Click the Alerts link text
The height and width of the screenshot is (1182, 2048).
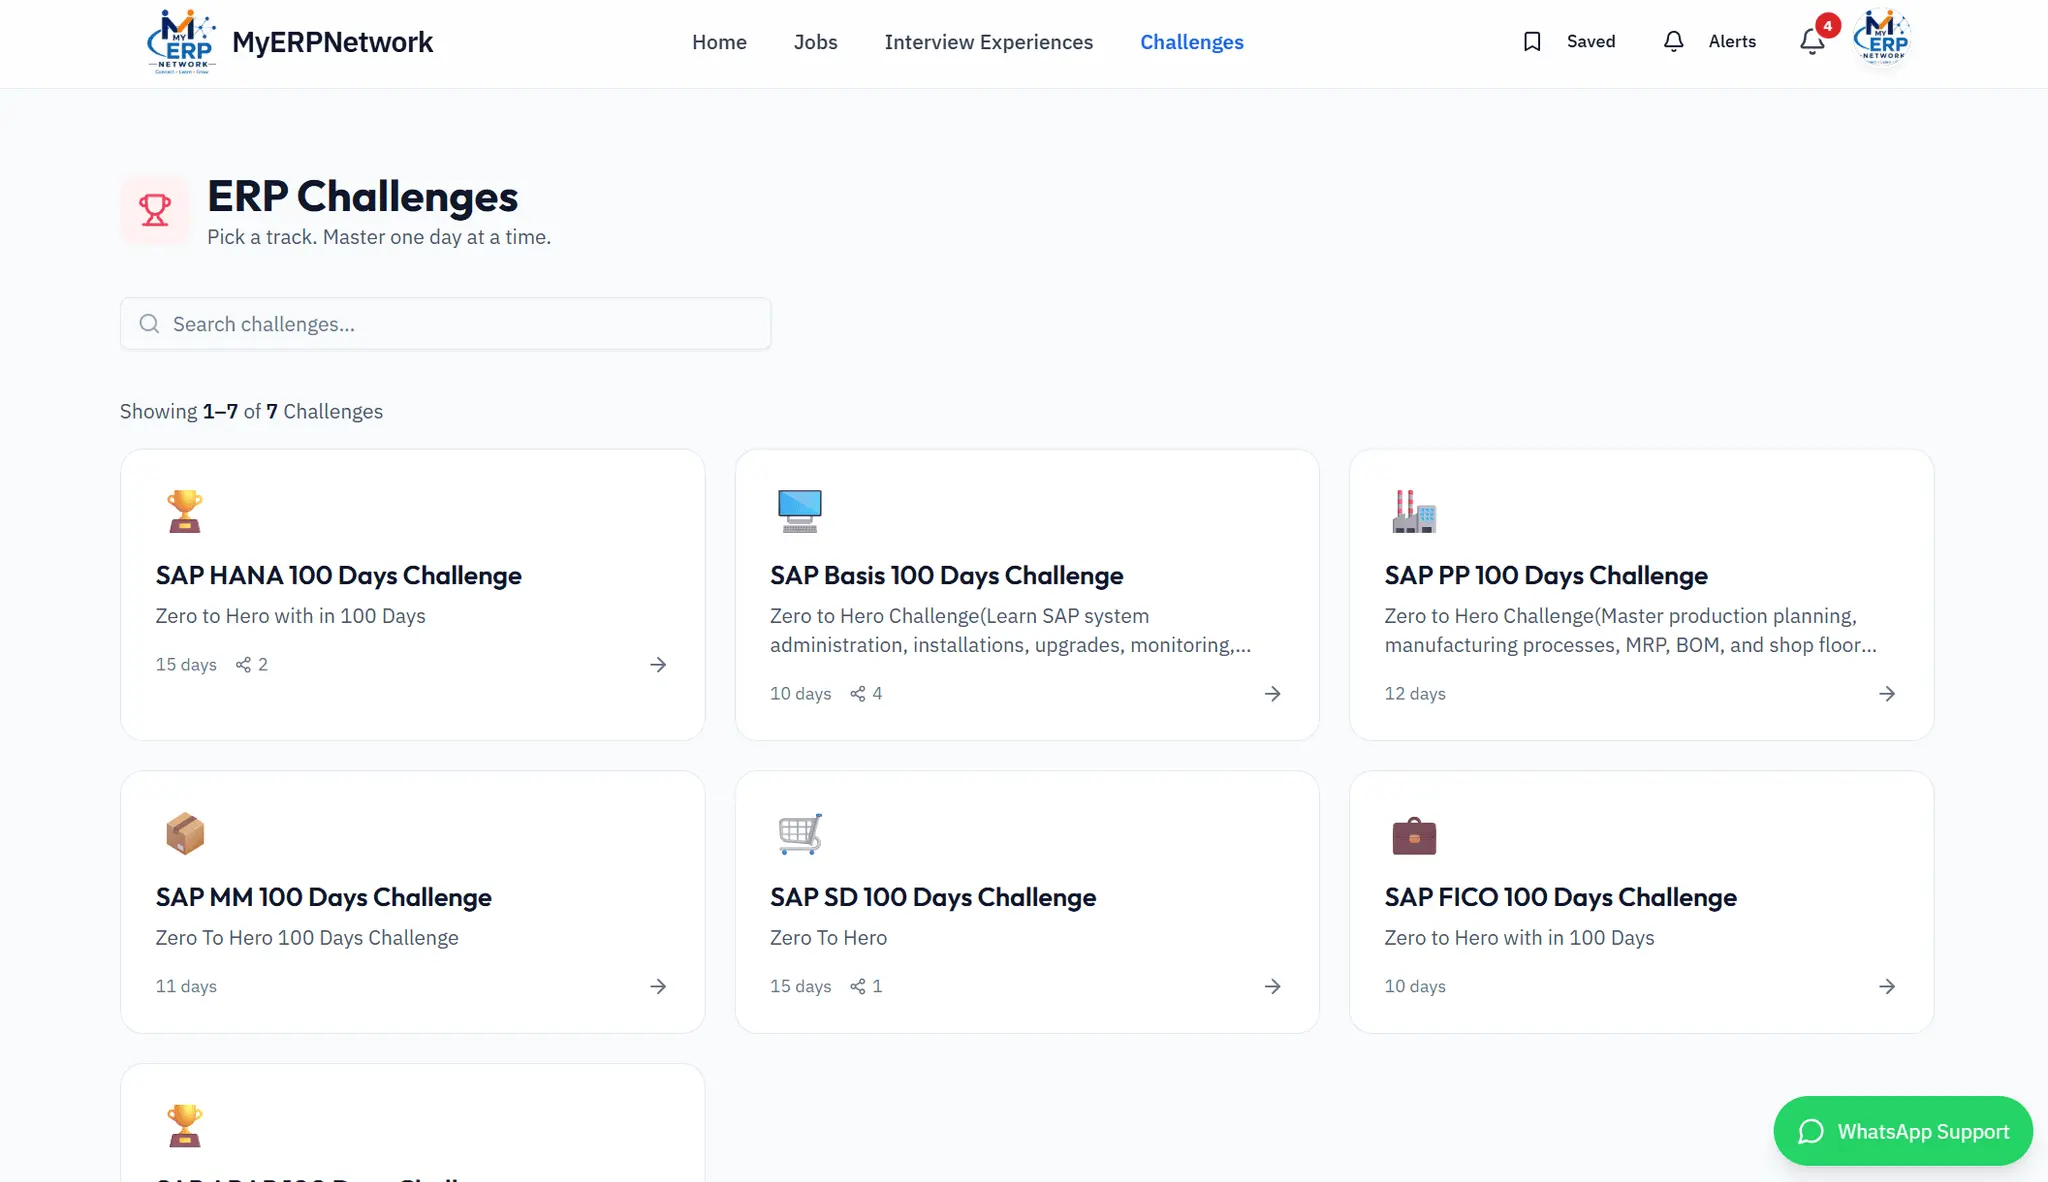coord(1732,41)
